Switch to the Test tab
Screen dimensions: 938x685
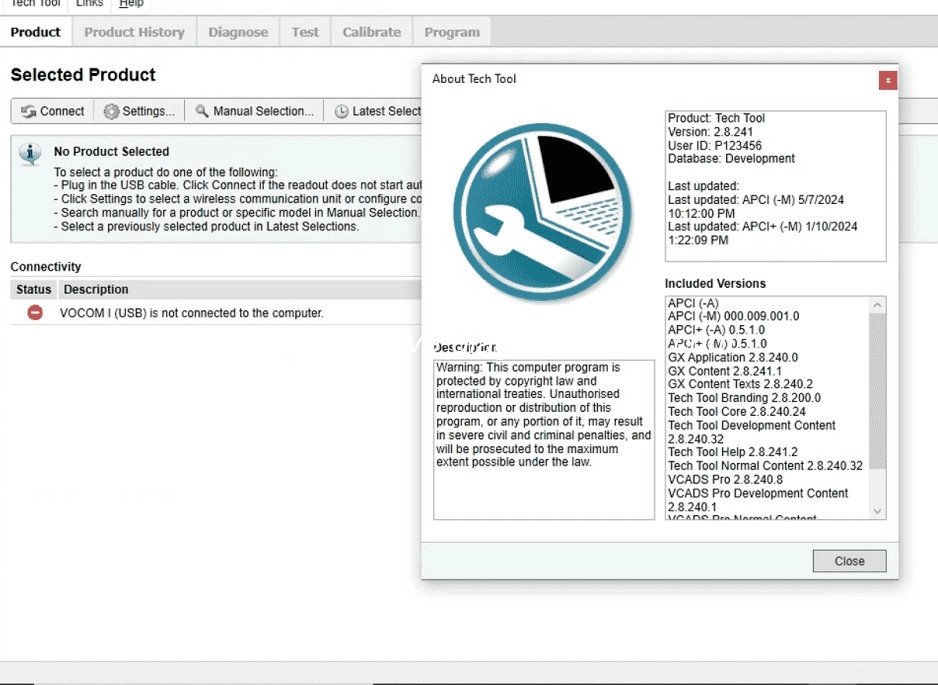[x=304, y=31]
